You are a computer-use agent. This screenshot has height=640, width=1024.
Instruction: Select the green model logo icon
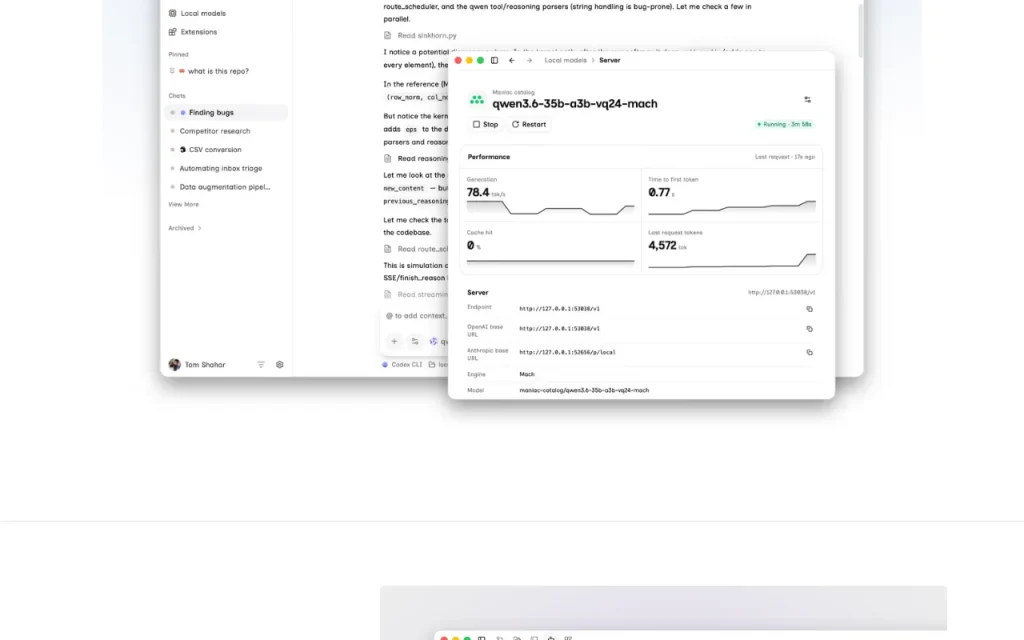tap(477, 100)
